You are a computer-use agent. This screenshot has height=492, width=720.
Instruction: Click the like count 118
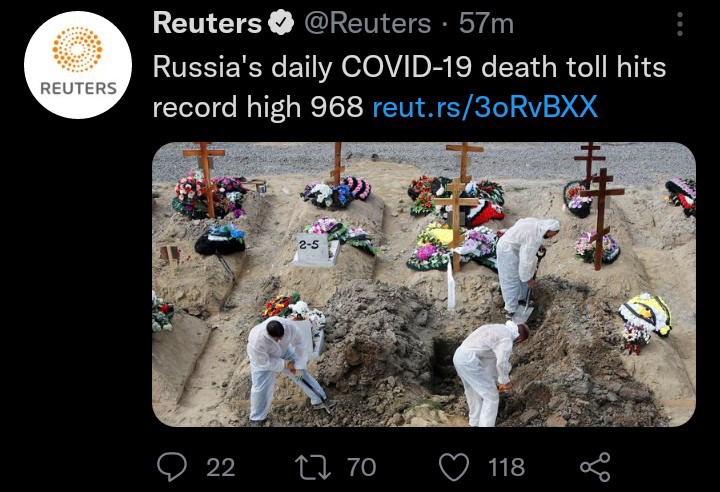(x=506, y=467)
